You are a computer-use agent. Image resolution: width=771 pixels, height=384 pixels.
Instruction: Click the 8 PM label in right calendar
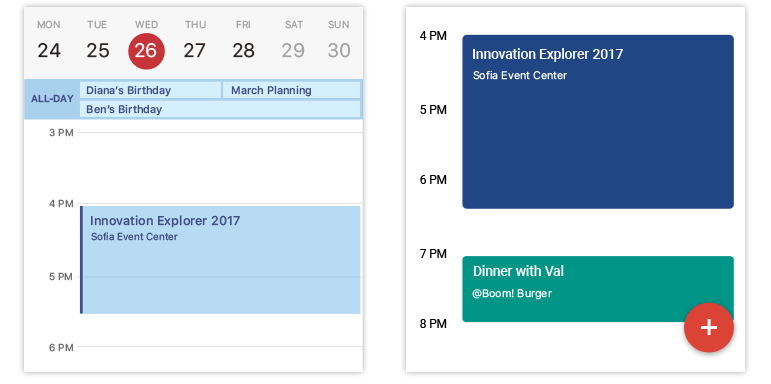[433, 324]
